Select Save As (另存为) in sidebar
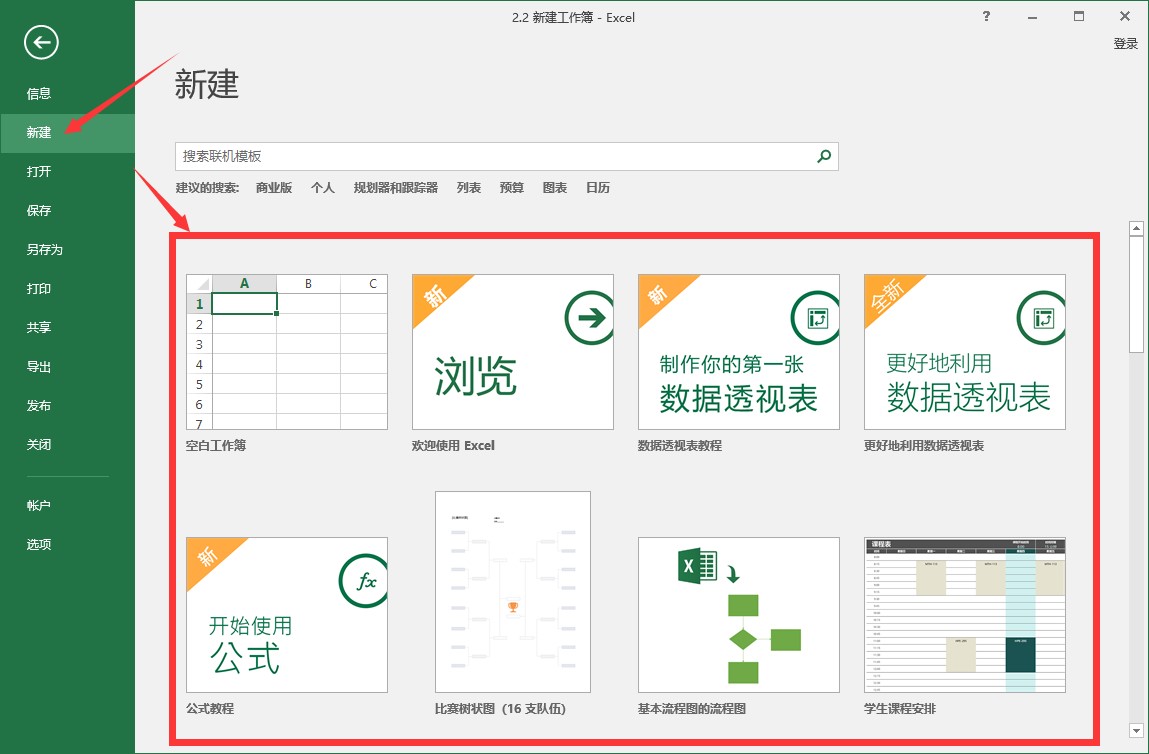 coord(45,250)
